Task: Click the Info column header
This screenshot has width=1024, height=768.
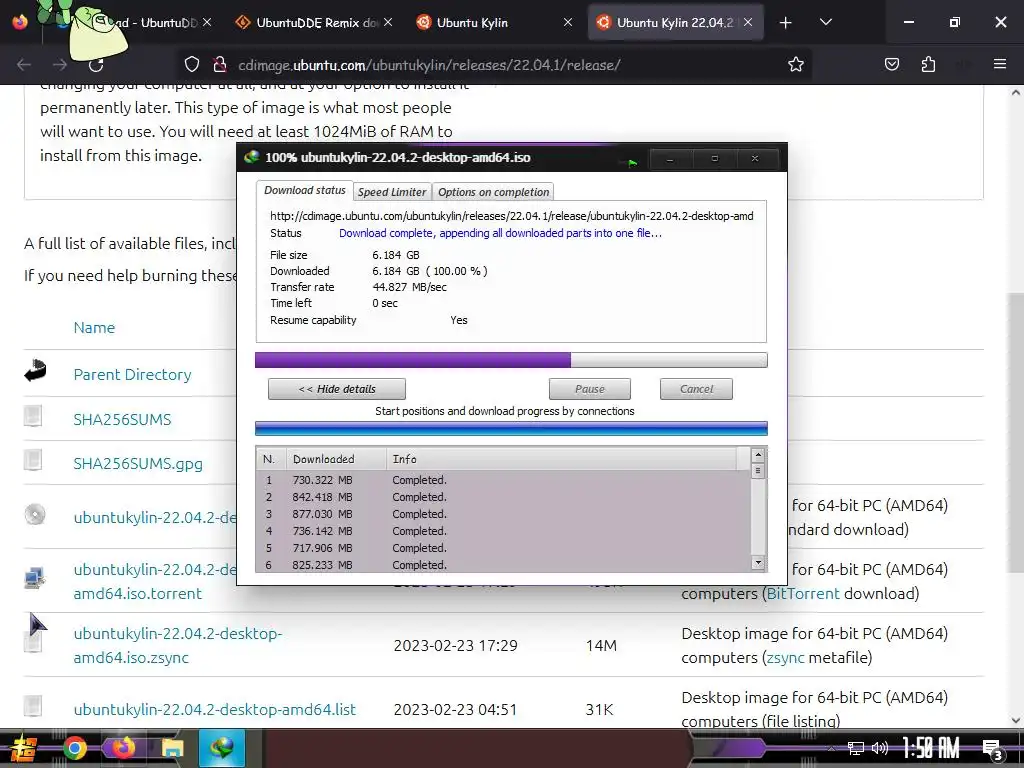Action: pyautogui.click(x=562, y=459)
